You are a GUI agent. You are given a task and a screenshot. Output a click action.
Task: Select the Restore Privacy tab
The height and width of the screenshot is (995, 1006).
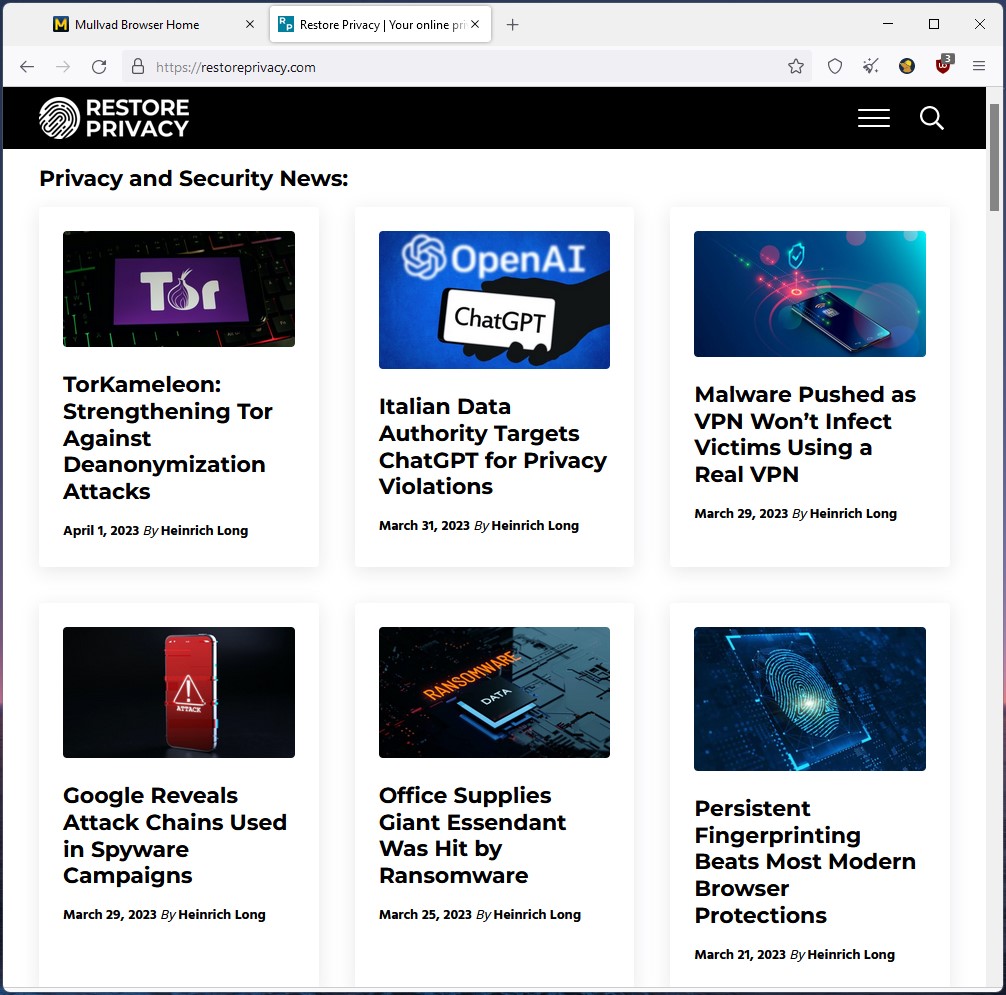(x=380, y=24)
